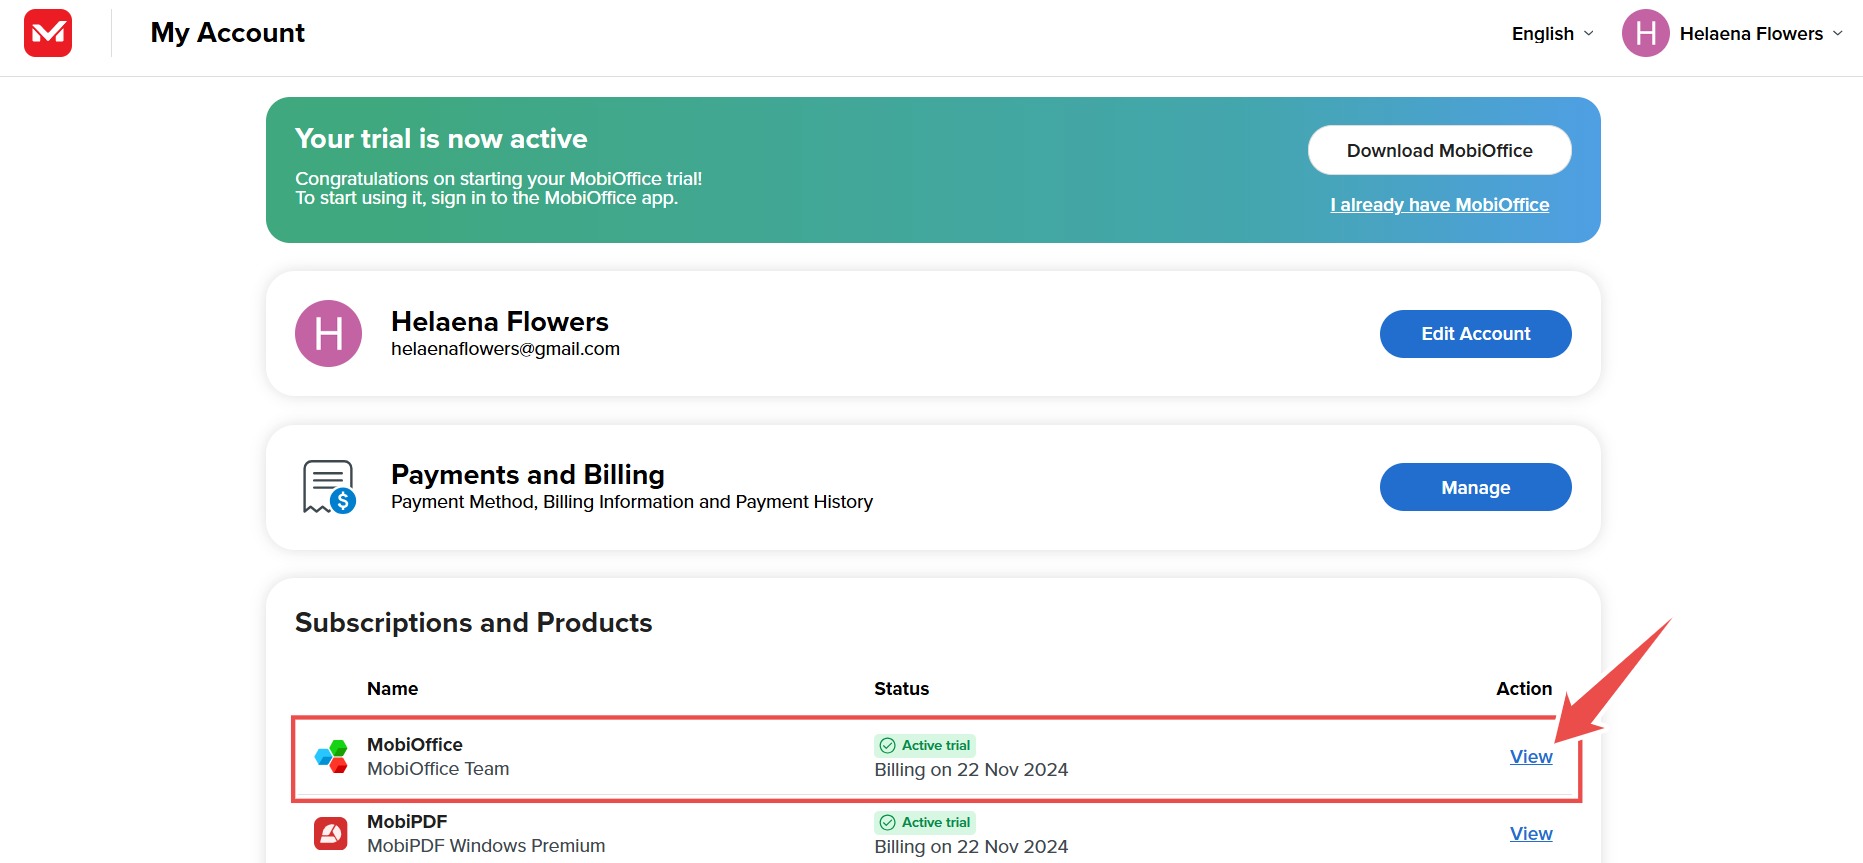Image resolution: width=1863 pixels, height=863 pixels.
Task: Click the Edit Account button
Action: (x=1475, y=334)
